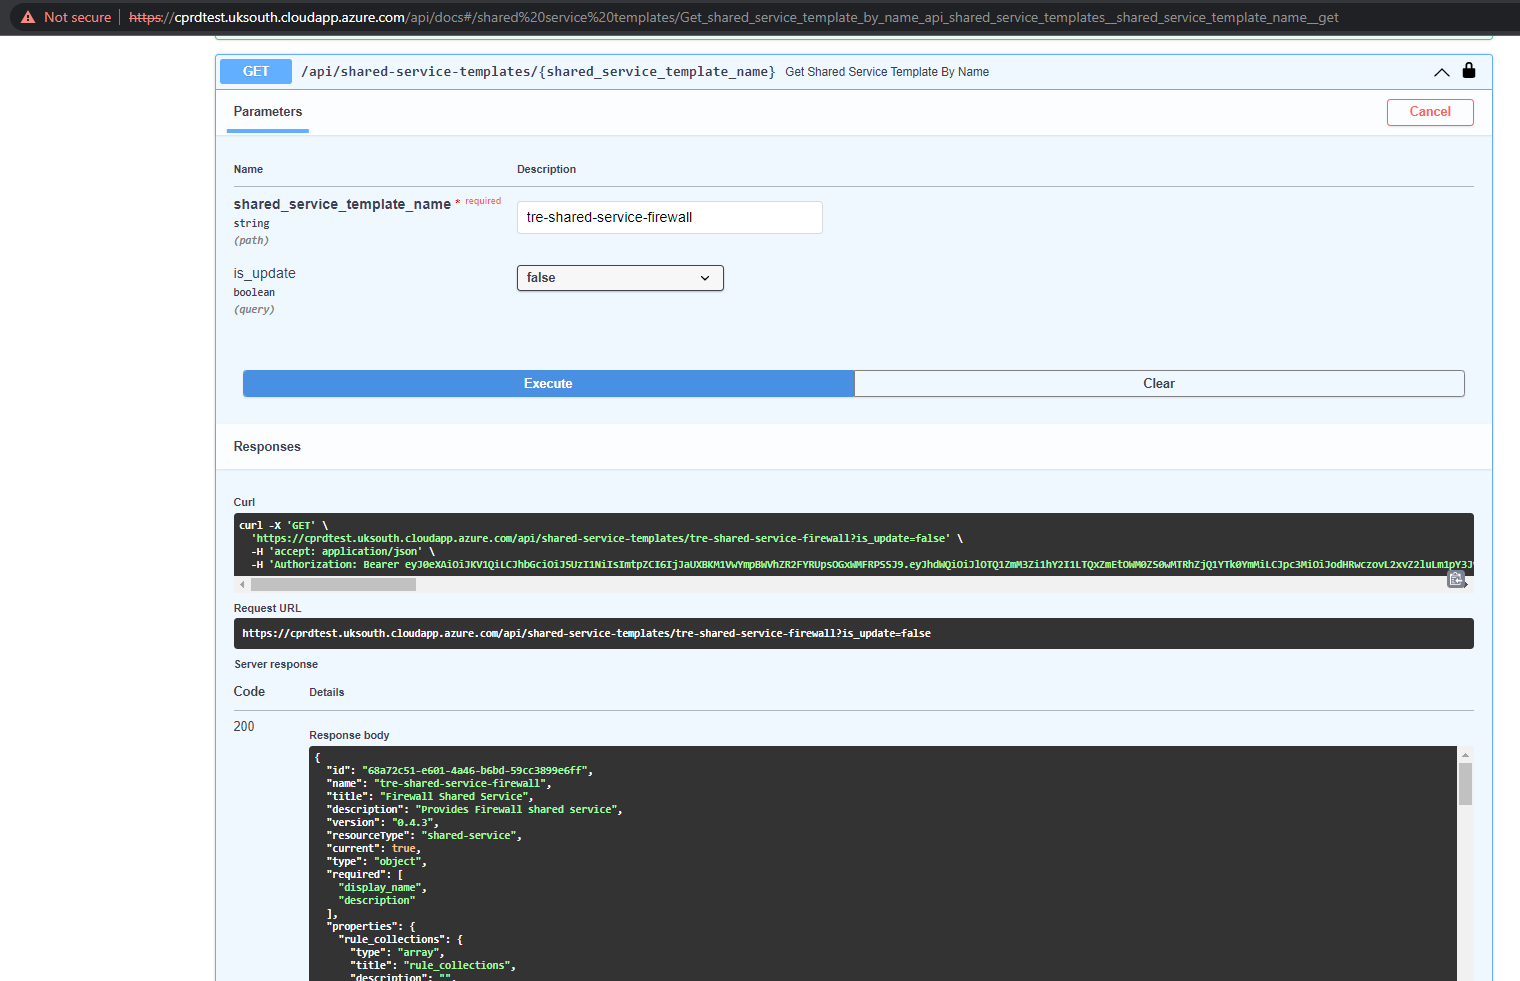1520x981 pixels.
Task: Click the endpoint path text
Action: tap(539, 71)
